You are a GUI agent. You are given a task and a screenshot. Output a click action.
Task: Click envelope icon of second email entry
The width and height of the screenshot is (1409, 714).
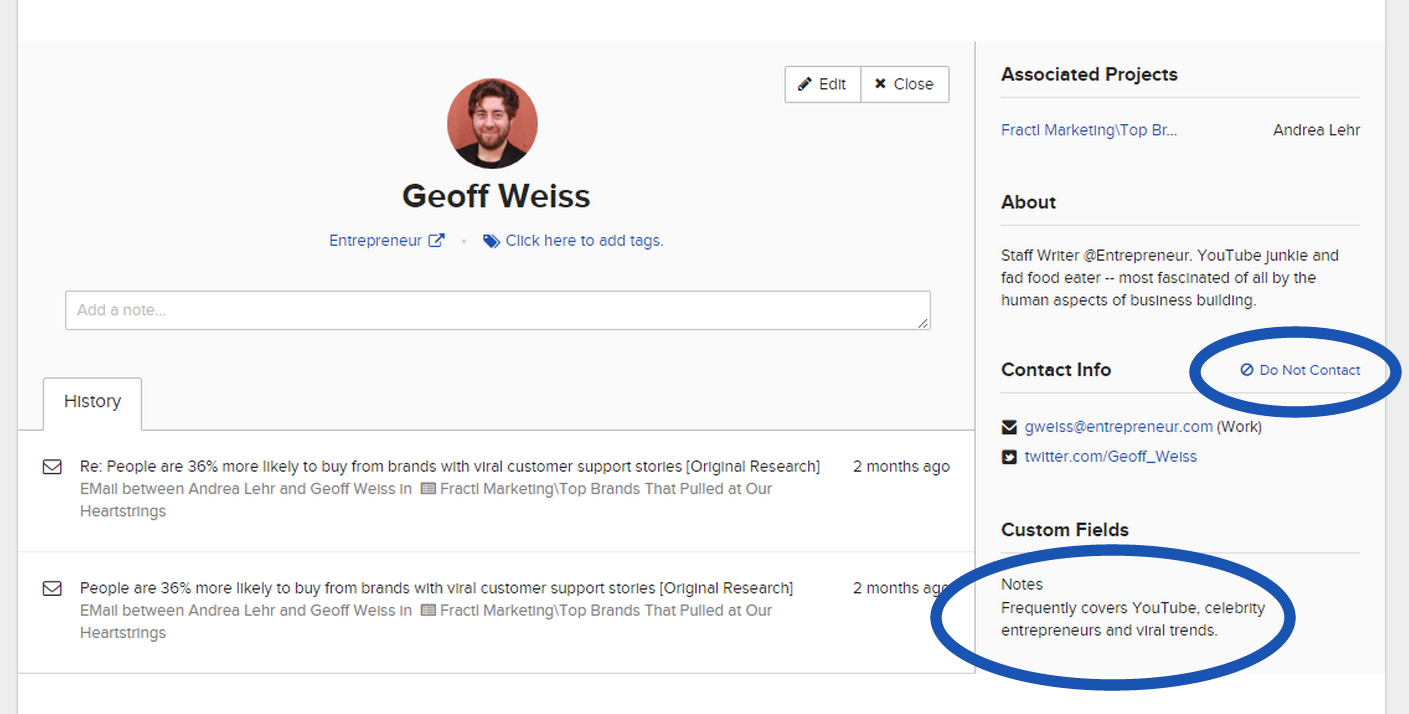pos(52,589)
